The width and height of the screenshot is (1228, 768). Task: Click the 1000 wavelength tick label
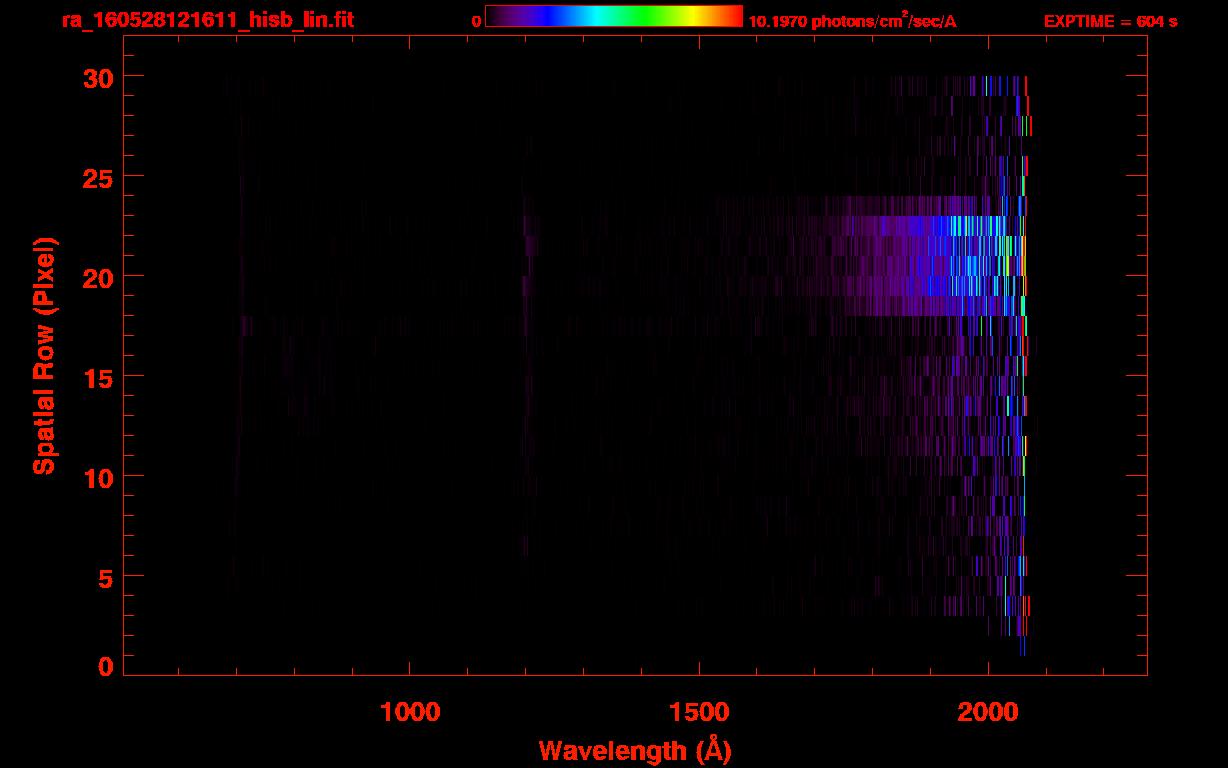pyautogui.click(x=410, y=712)
